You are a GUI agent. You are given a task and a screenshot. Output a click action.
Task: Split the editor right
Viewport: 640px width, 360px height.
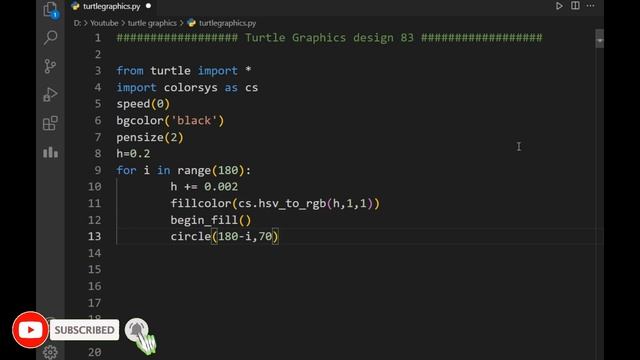[575, 5]
